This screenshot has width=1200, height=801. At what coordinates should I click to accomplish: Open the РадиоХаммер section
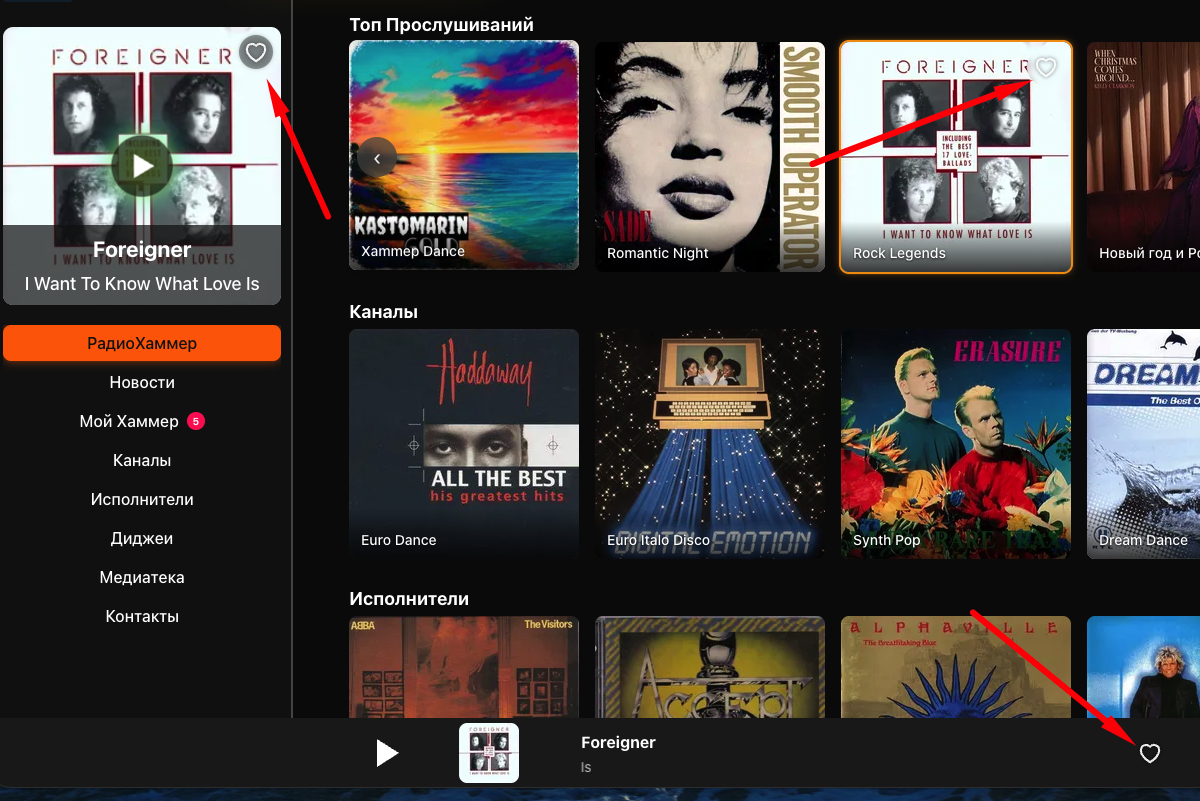click(142, 343)
